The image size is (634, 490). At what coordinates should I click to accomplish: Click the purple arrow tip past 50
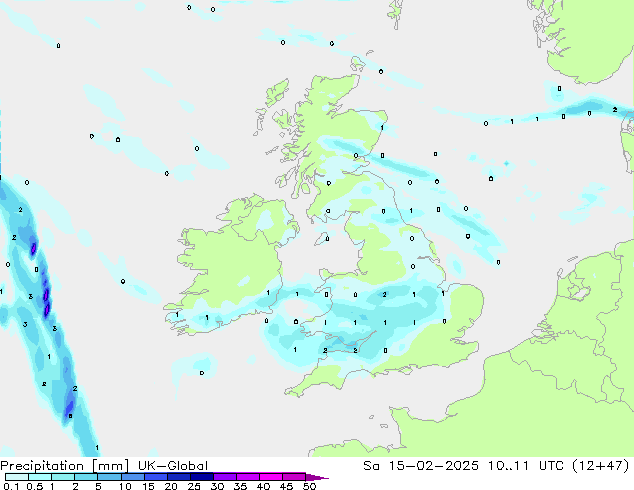pos(317,477)
